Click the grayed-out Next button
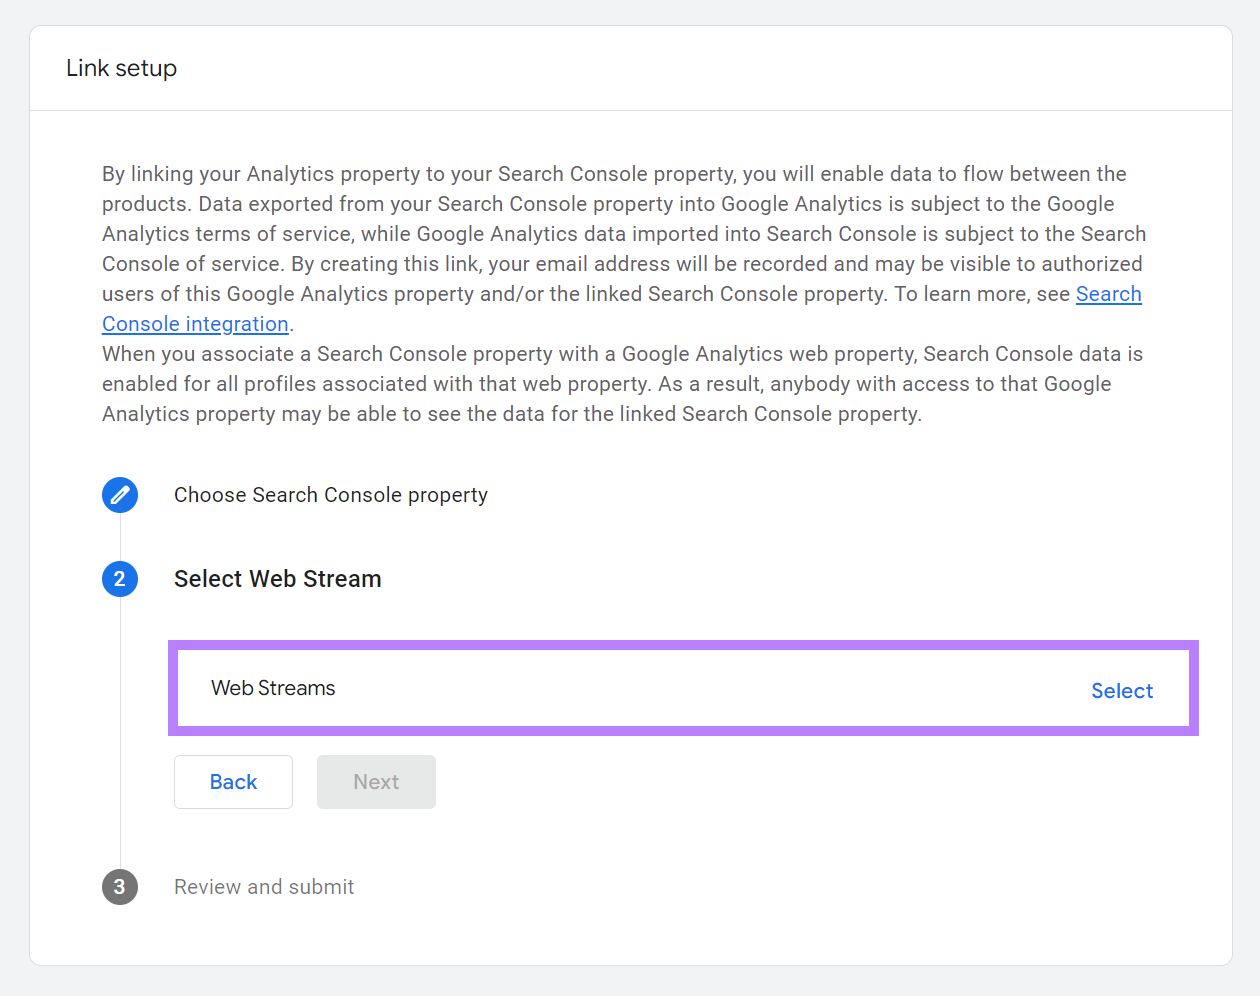Image resolution: width=1260 pixels, height=996 pixels. [x=376, y=782]
